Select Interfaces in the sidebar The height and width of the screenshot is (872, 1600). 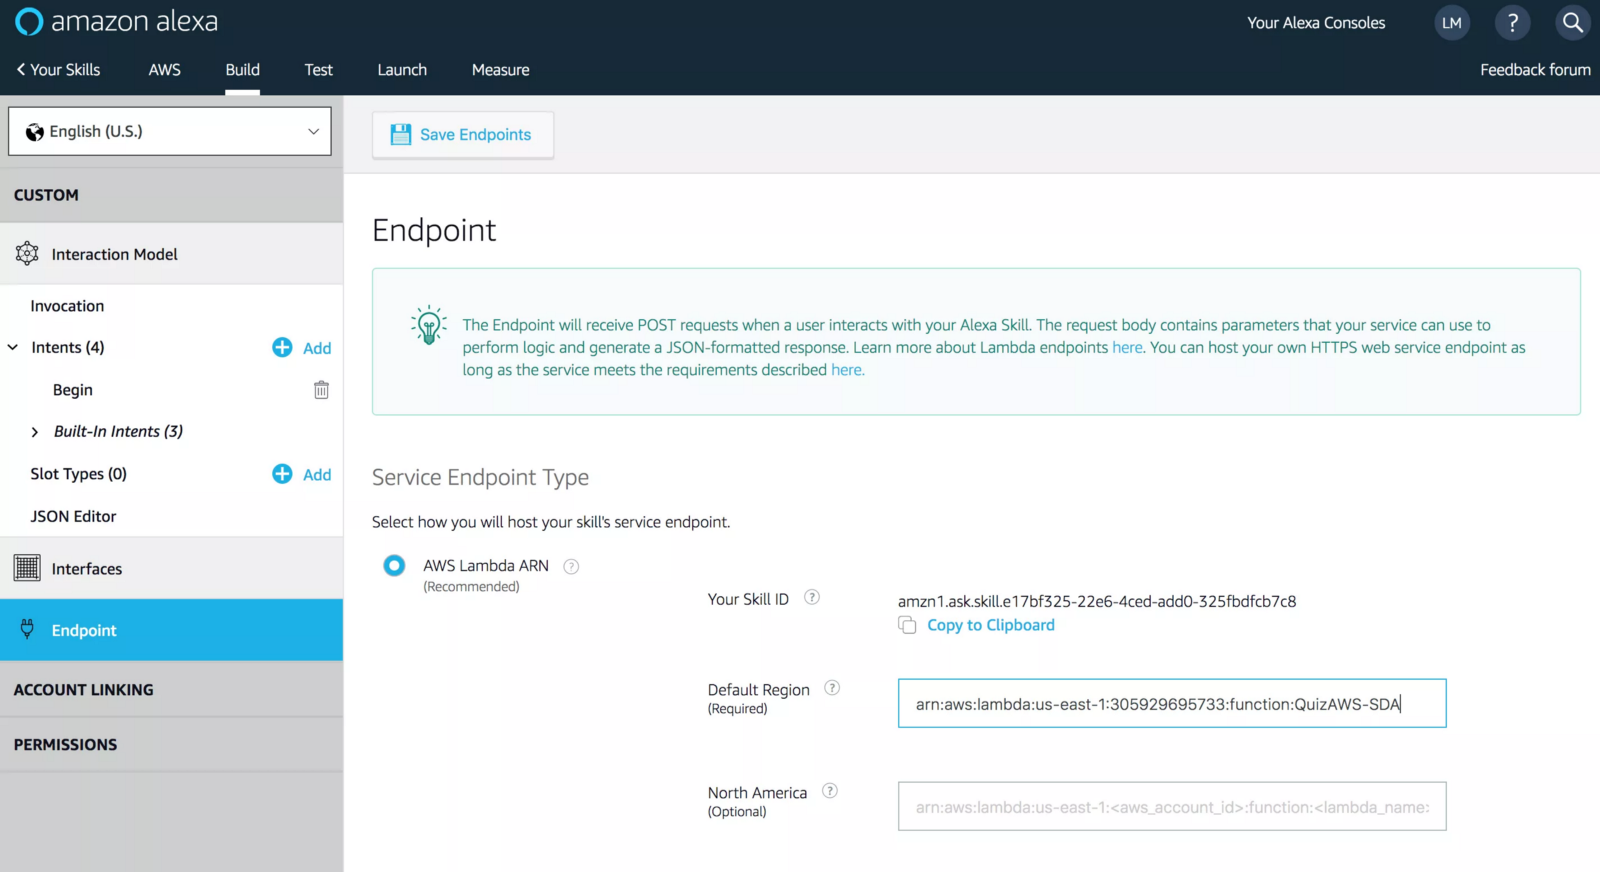(x=87, y=569)
